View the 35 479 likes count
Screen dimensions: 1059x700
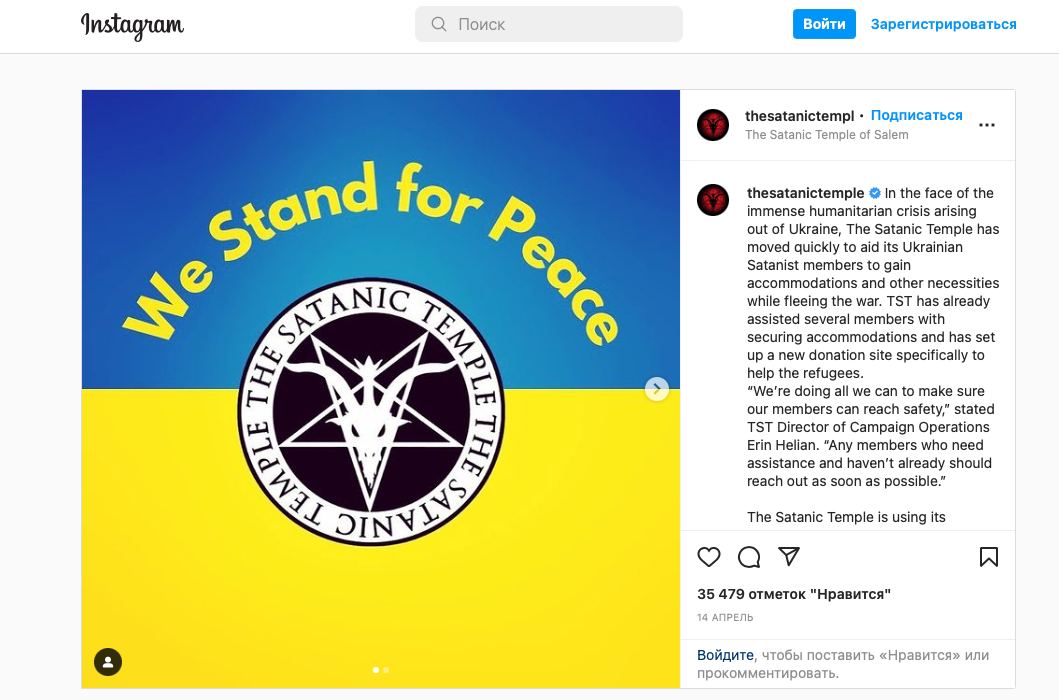[794, 594]
